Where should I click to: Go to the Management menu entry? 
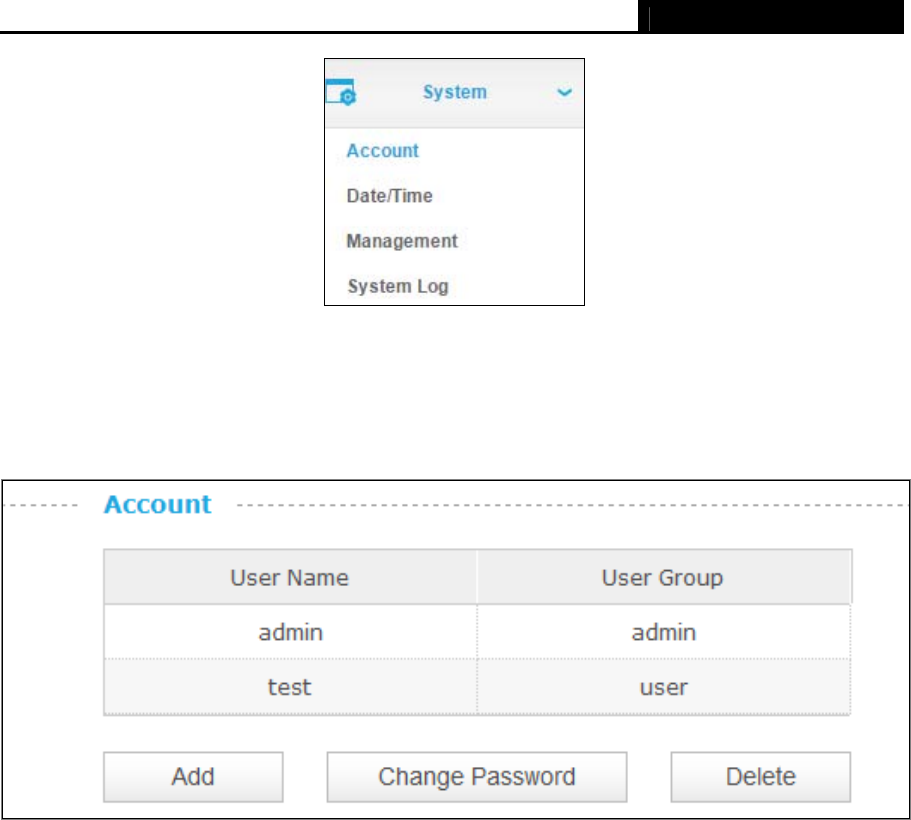402,241
